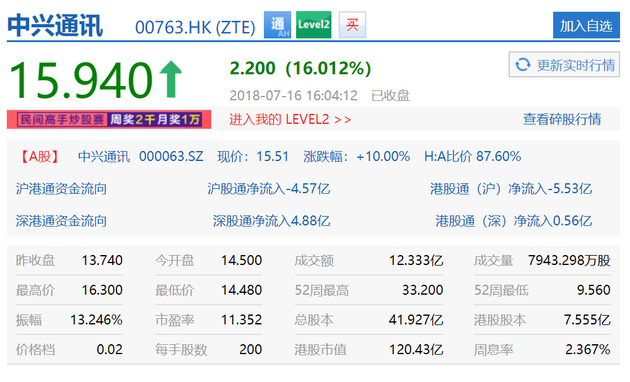Image resolution: width=630 pixels, height=382 pixels.
Task: Click the 昨收盘 label
Action: (35, 260)
